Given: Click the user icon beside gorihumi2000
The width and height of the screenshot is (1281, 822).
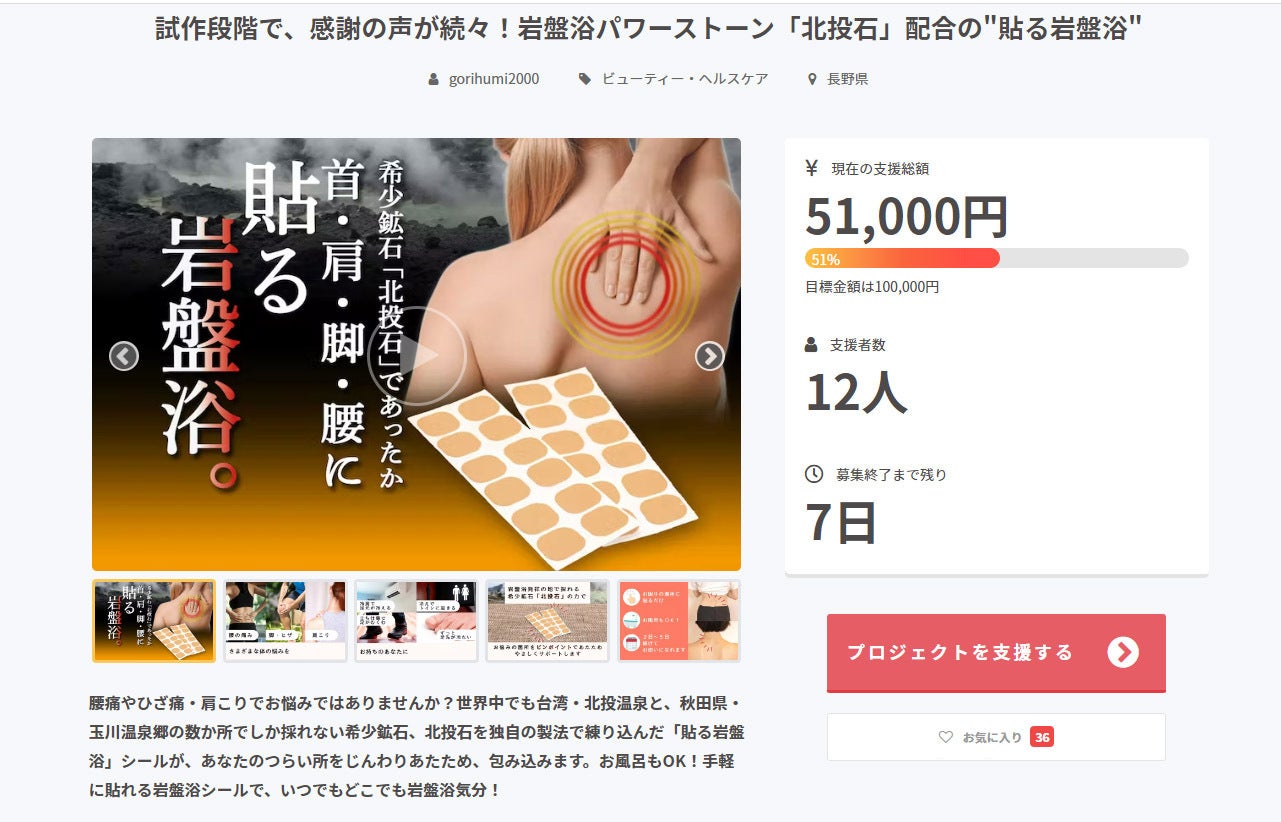Looking at the screenshot, I should (433, 79).
